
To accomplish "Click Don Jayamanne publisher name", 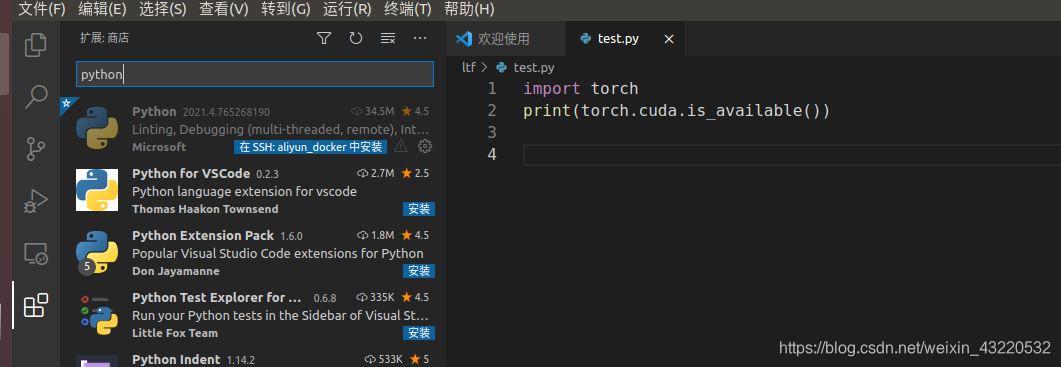I will click(x=176, y=271).
